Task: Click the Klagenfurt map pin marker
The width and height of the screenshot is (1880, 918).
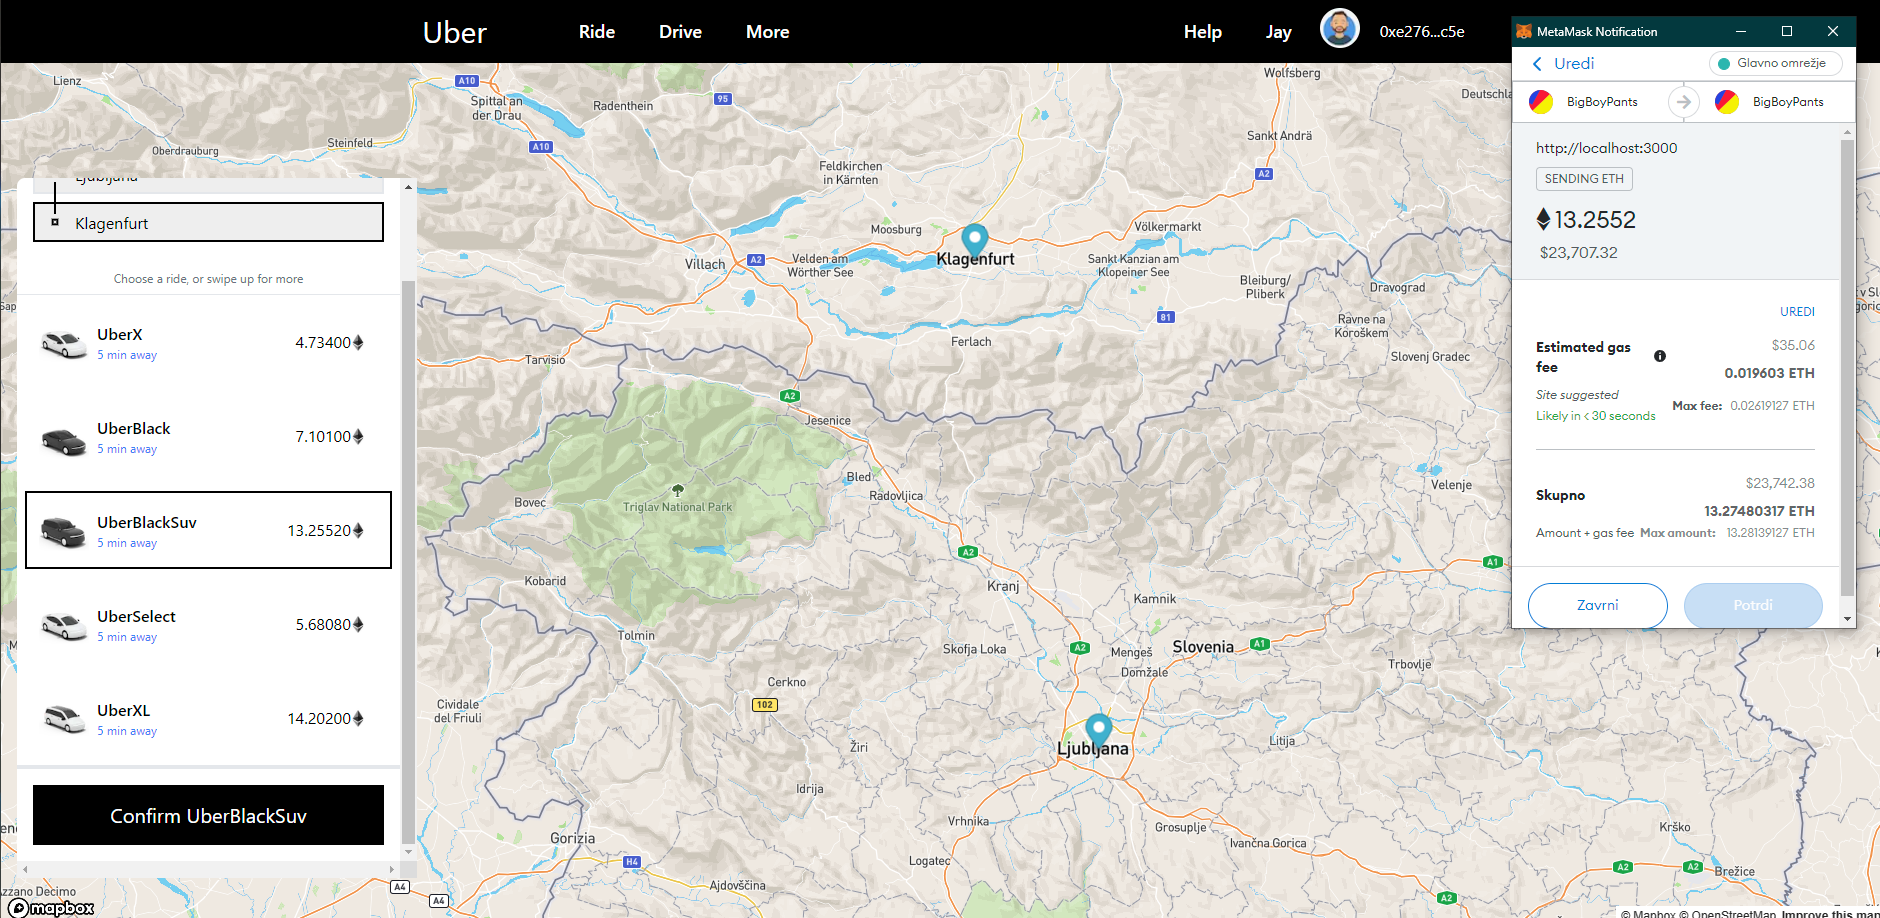Action: 975,240
